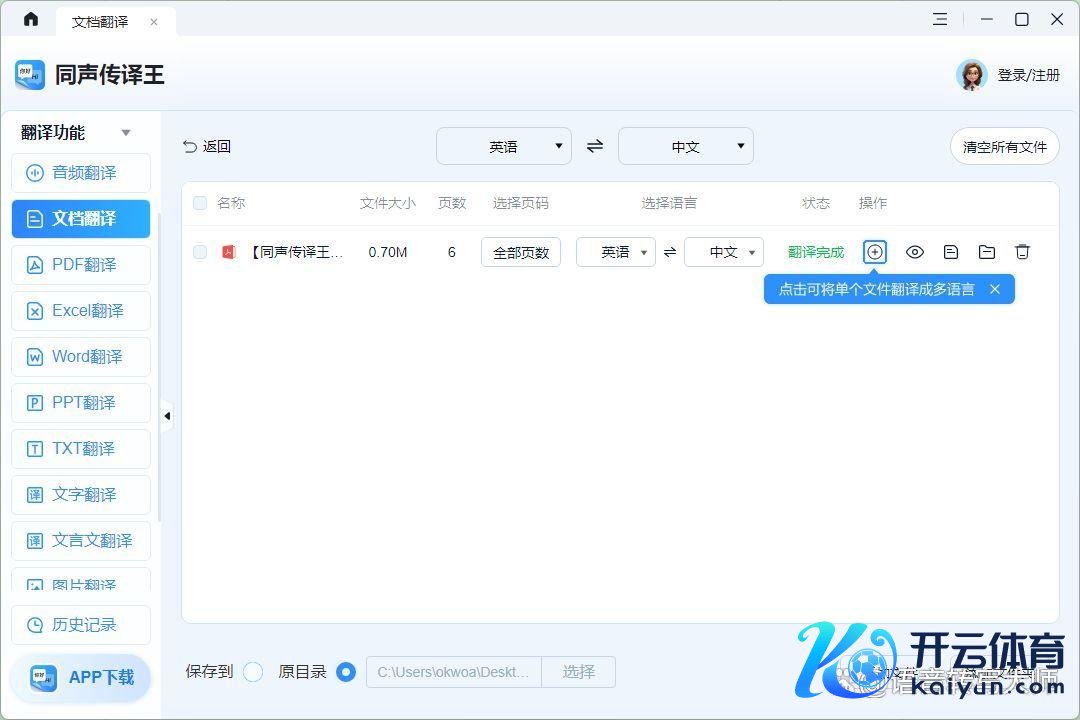Image resolution: width=1080 pixels, height=720 pixels.
Task: Click the multi-language translate plus icon
Action: pyautogui.click(x=875, y=252)
